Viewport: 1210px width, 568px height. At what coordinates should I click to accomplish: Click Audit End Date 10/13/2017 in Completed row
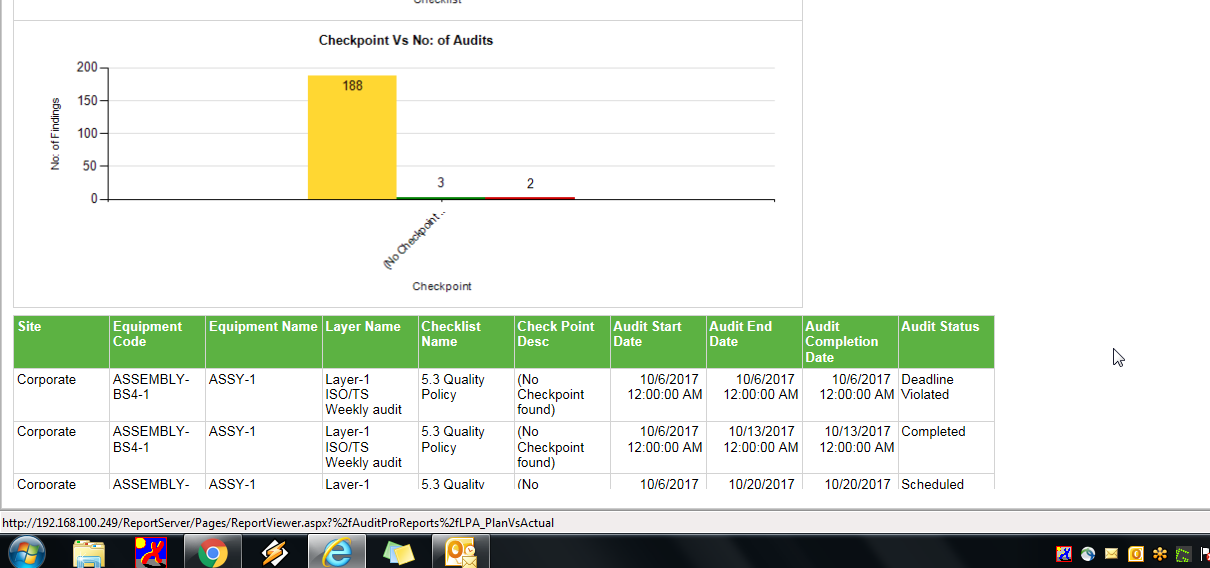761,439
